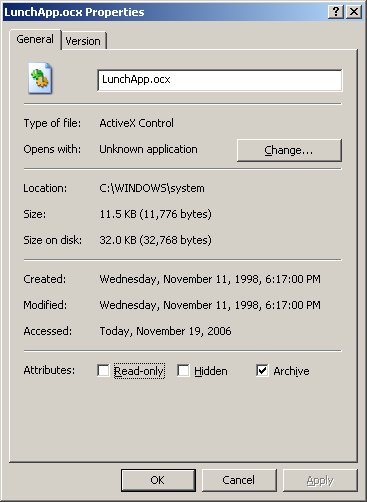Click the 'Opens with:' label
367x502 pixels.
click(x=52, y=149)
